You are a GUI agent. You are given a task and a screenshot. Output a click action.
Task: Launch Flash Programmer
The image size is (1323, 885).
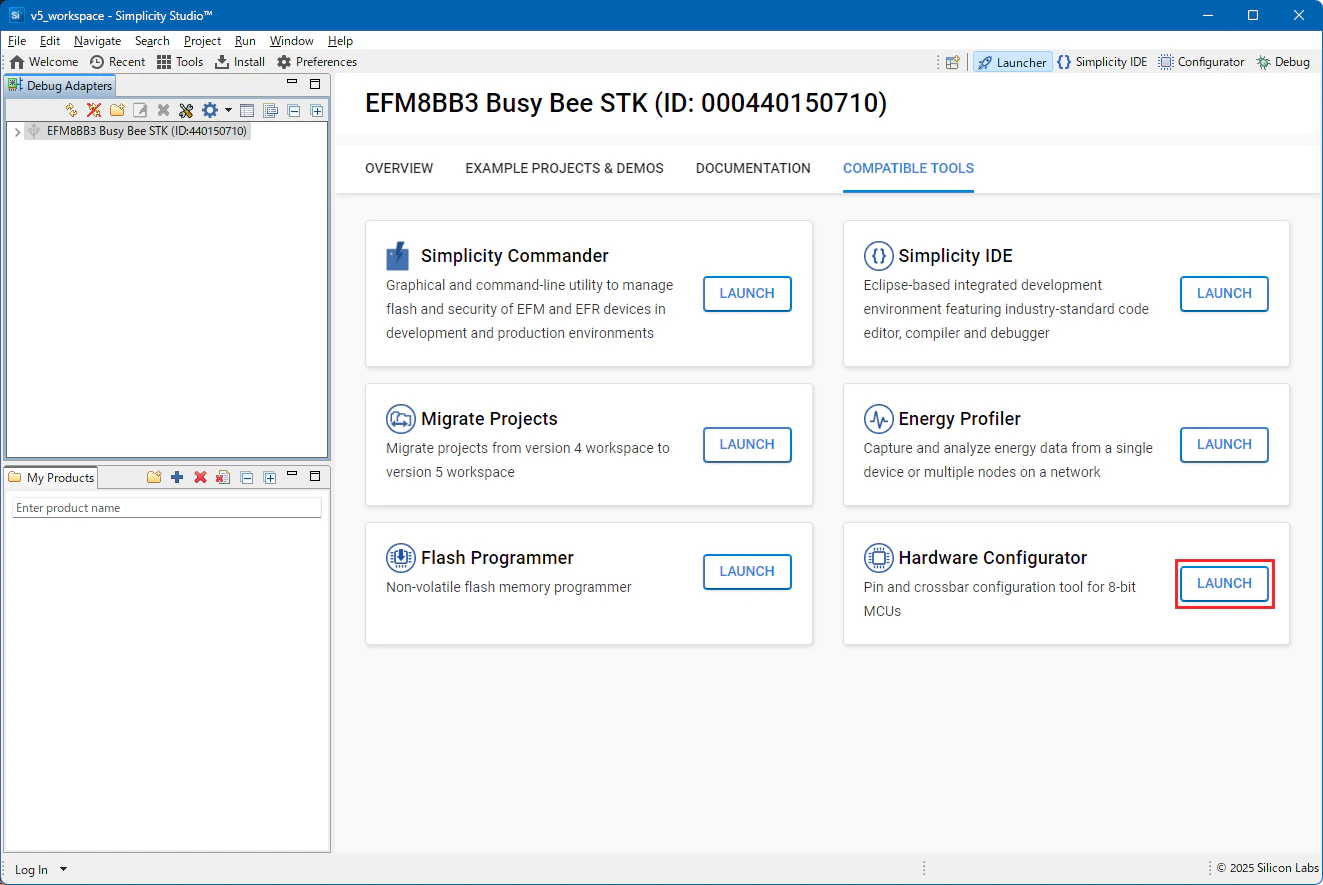click(747, 572)
